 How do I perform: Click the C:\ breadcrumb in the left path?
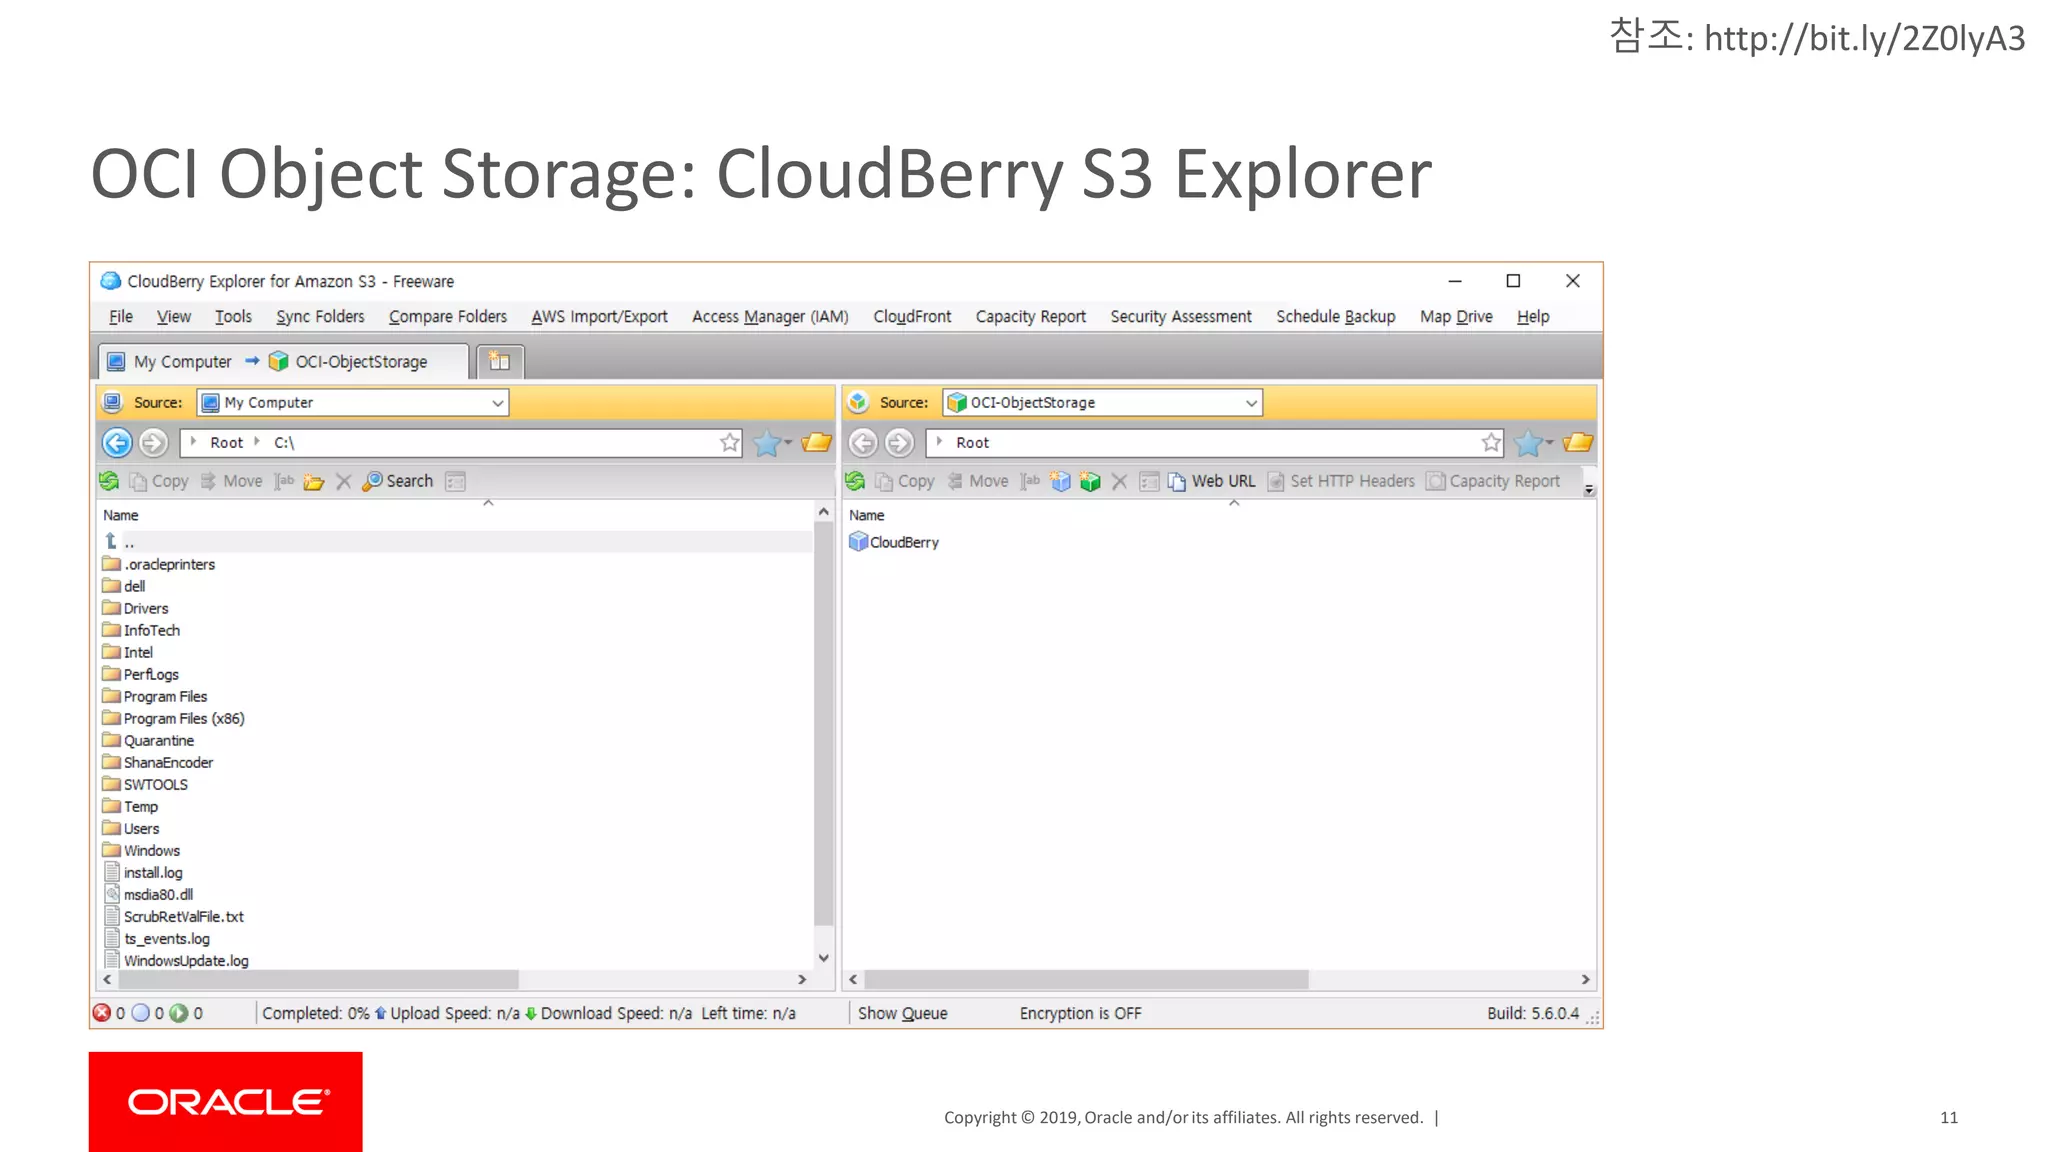pos(284,443)
